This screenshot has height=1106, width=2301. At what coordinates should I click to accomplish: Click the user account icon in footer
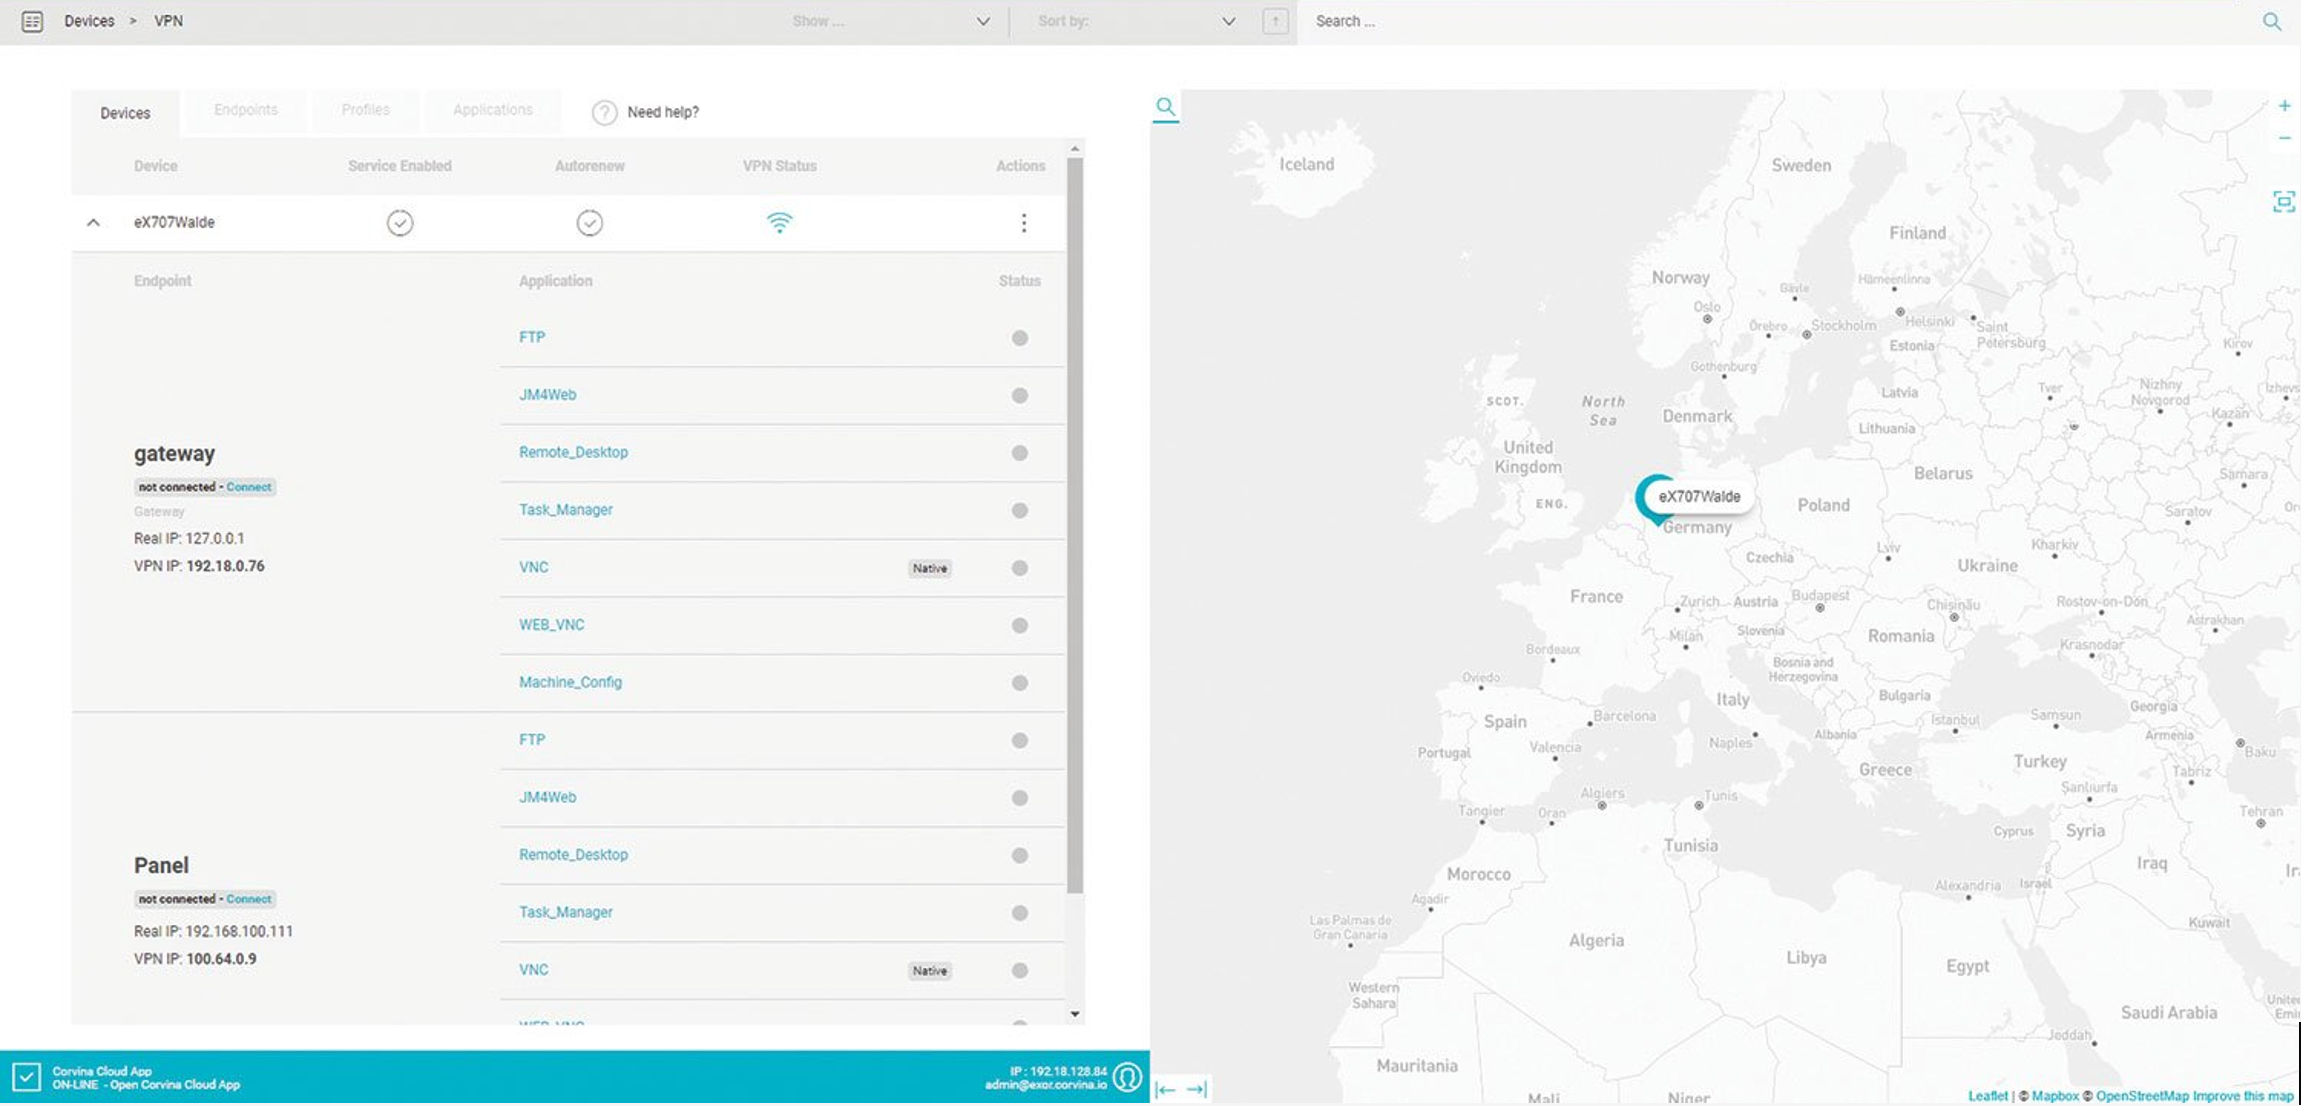tap(1127, 1077)
